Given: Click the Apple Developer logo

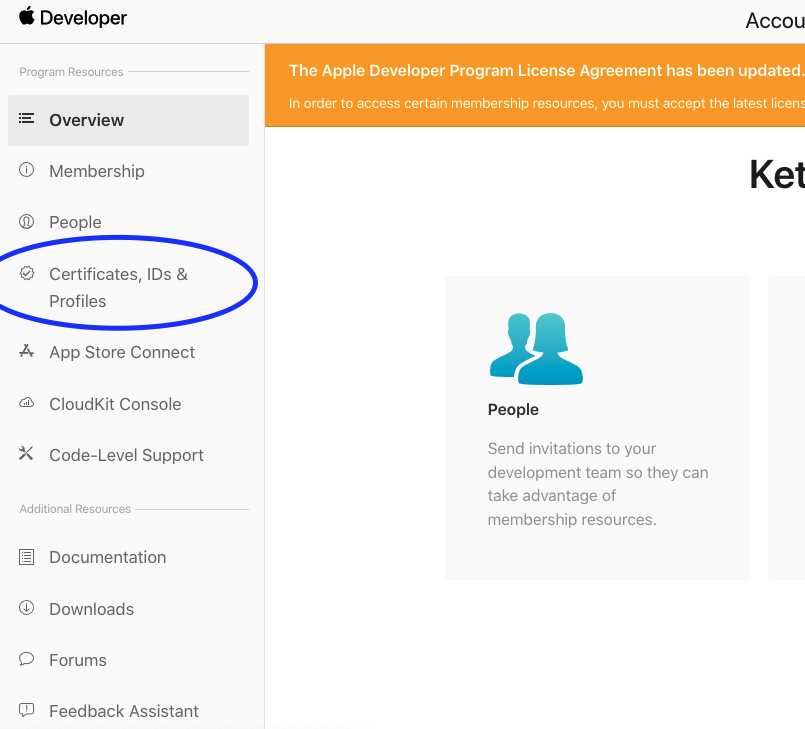Looking at the screenshot, I should tap(73, 17).
